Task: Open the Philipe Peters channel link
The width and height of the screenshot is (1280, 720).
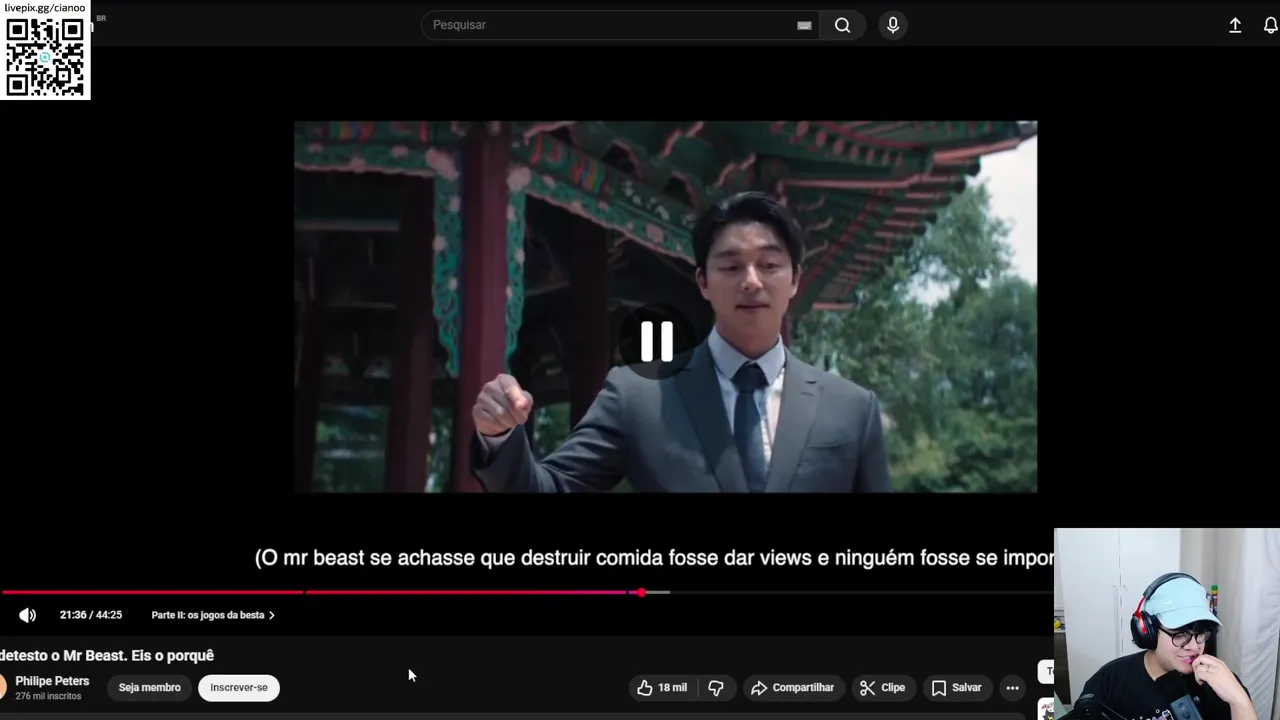Action: pyautogui.click(x=52, y=681)
